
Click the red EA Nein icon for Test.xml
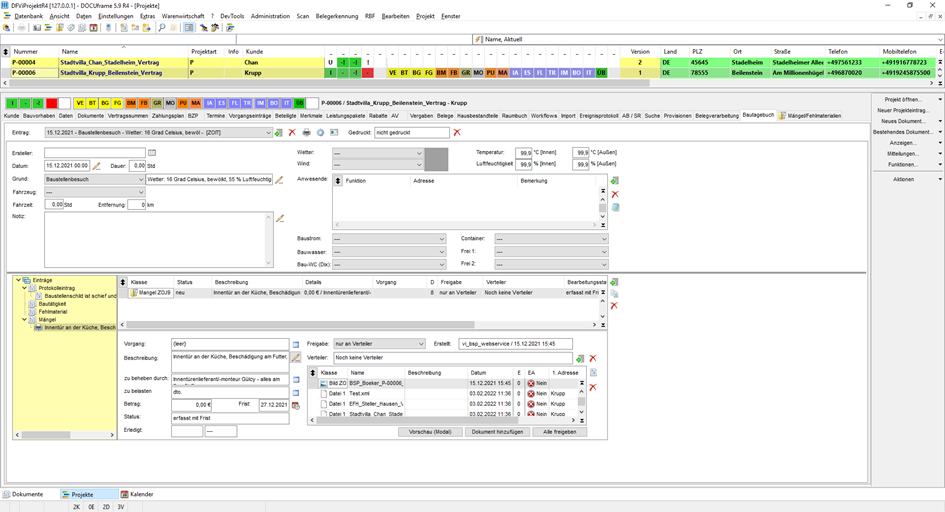pyautogui.click(x=531, y=394)
